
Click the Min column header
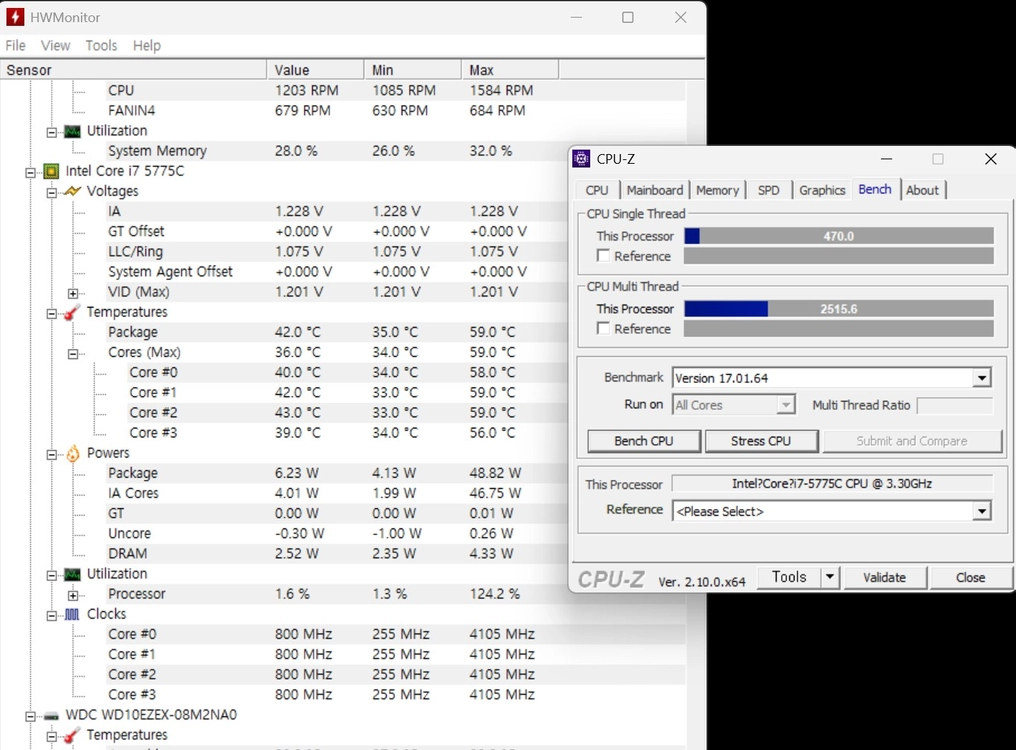(x=412, y=69)
